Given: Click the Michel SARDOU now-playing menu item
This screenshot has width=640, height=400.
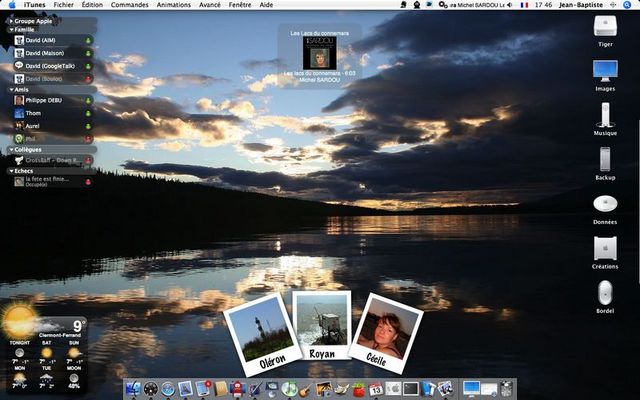Looking at the screenshot, I should pos(476,5).
